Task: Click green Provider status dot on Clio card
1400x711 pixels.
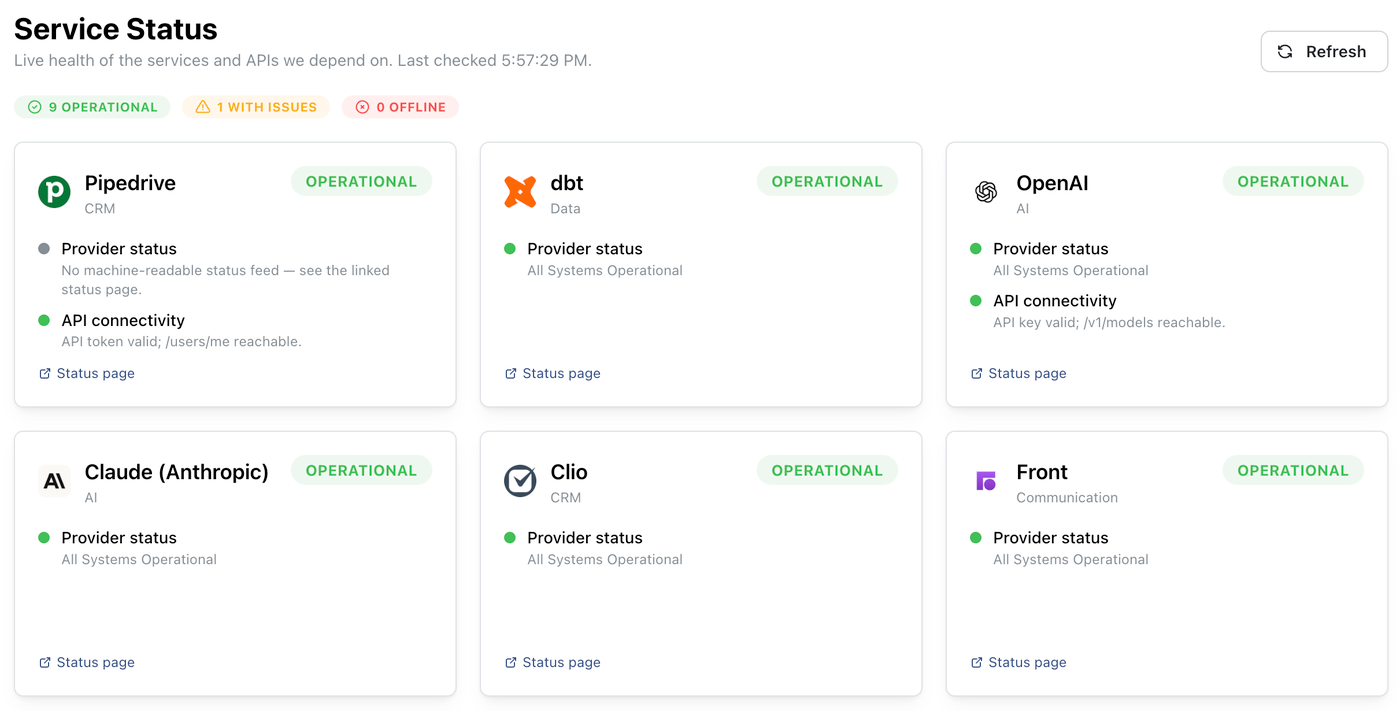Action: point(510,538)
